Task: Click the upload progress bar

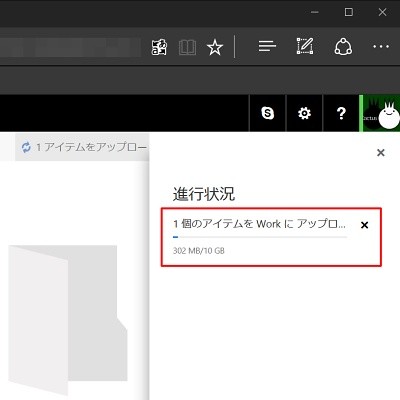Action: (x=260, y=237)
